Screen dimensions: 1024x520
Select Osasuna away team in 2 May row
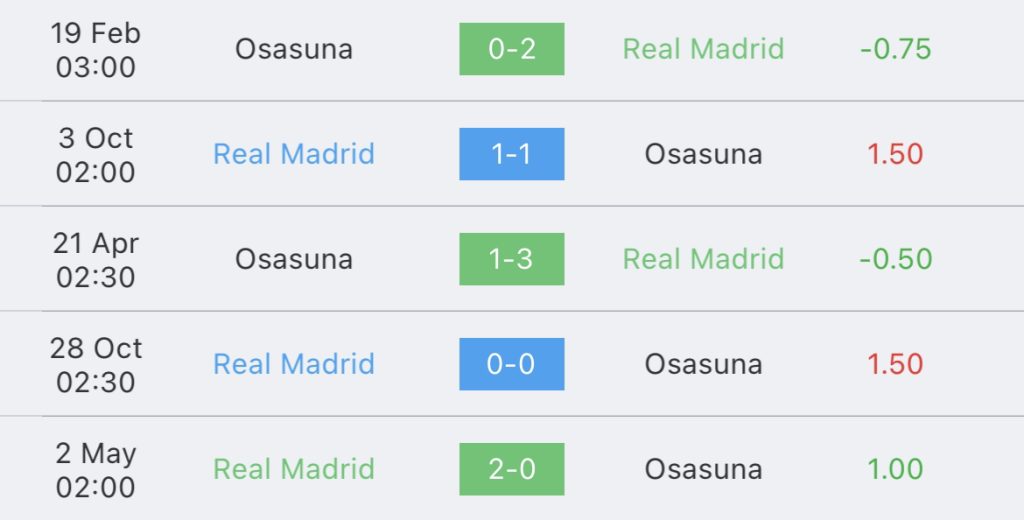703,470
